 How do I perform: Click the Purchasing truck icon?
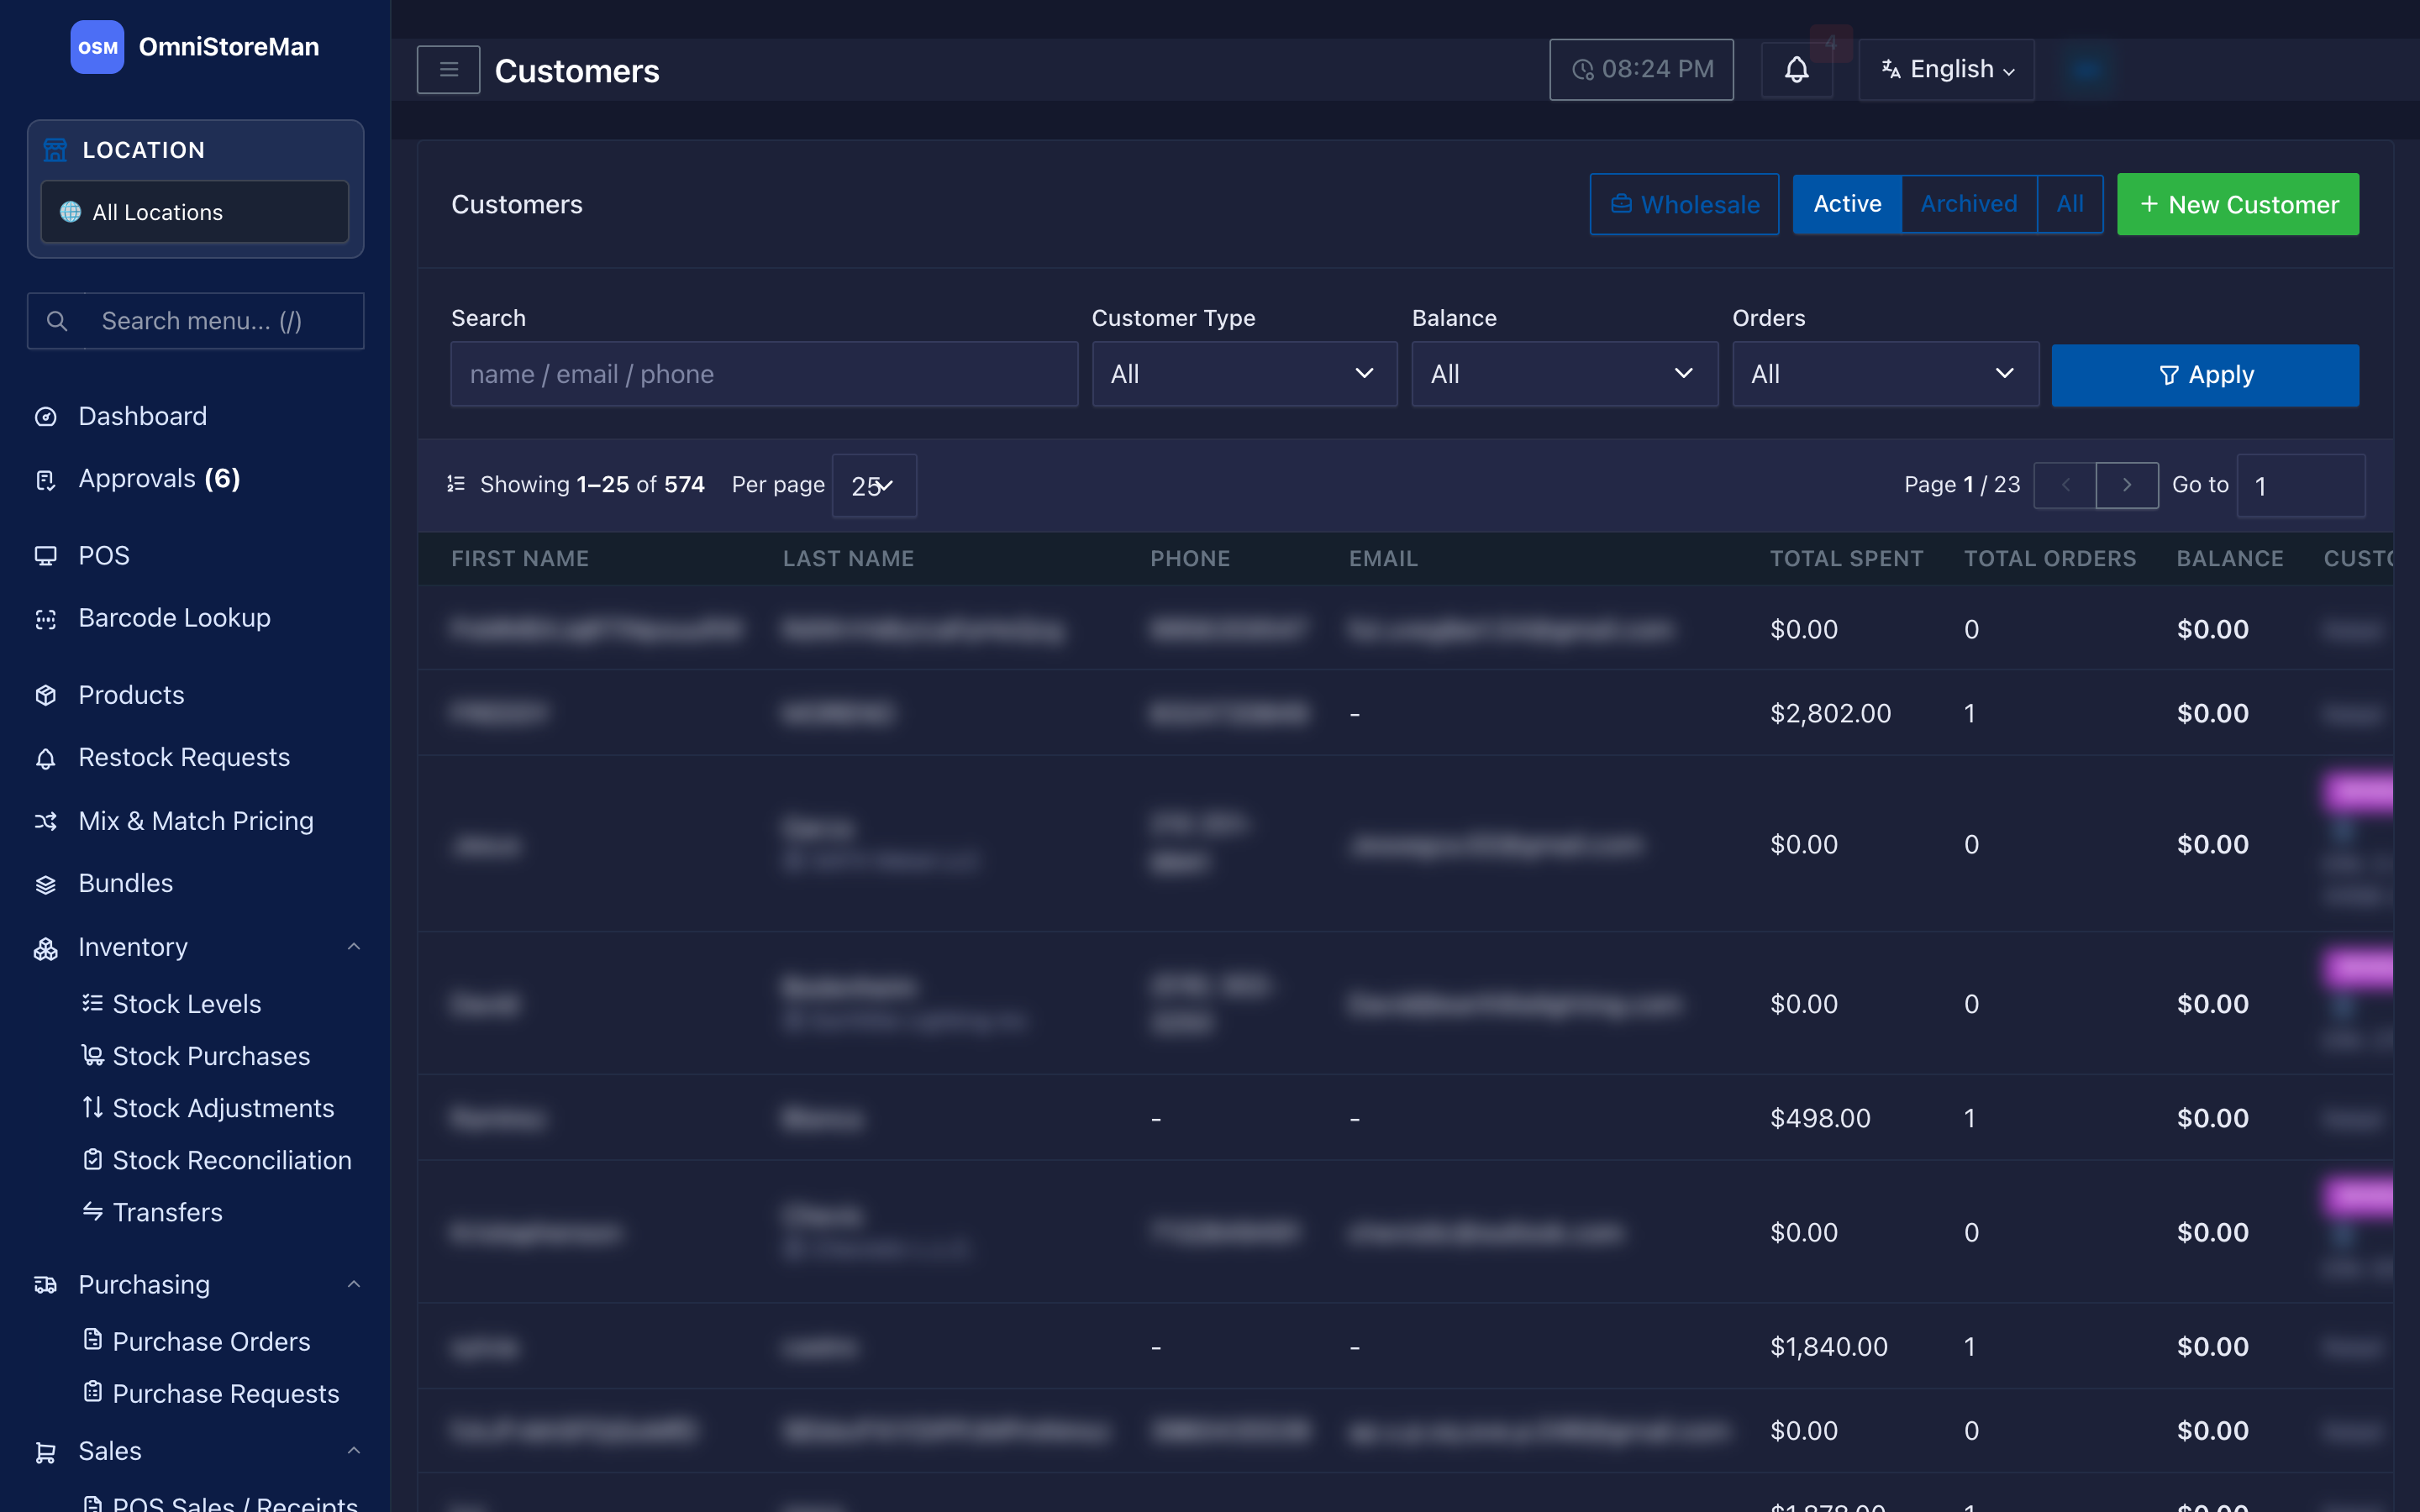[46, 1285]
